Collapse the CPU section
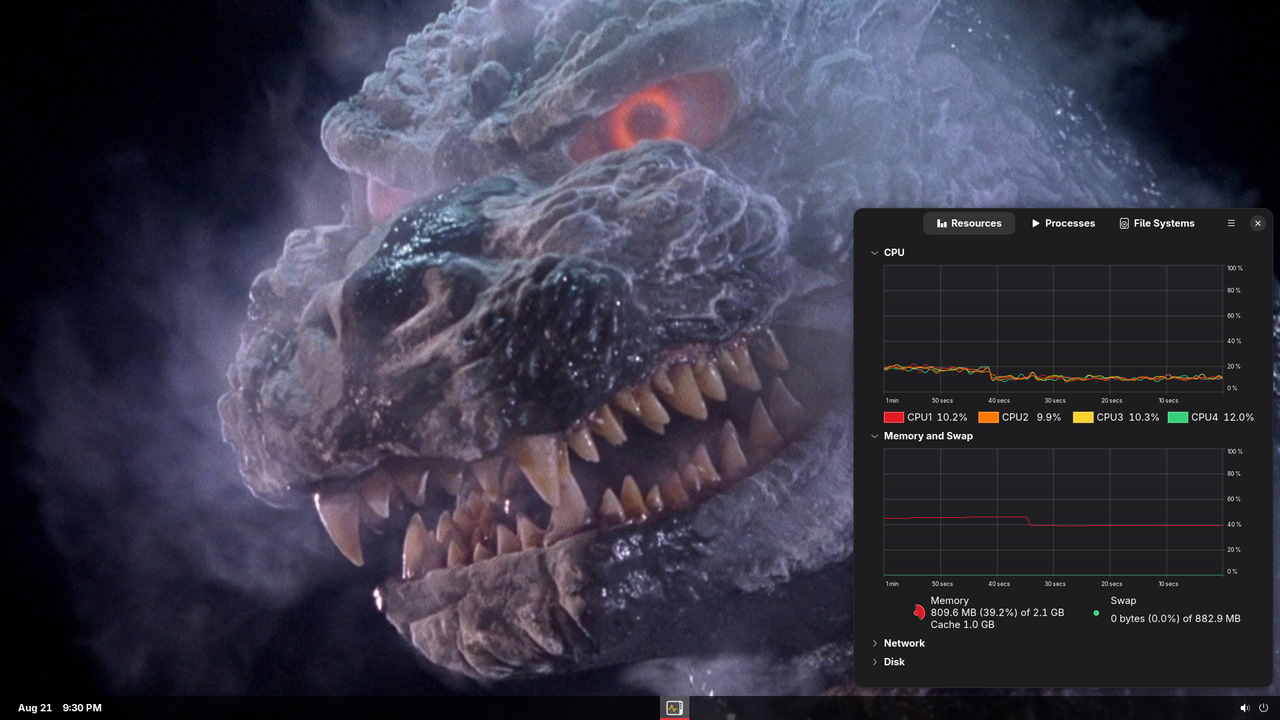 click(x=875, y=253)
